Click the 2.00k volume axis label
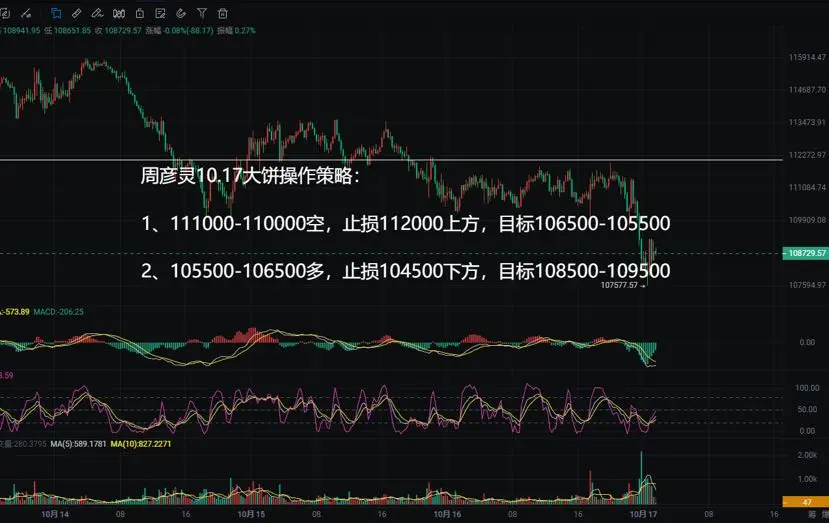Screen dimensions: 829x523 (807, 455)
